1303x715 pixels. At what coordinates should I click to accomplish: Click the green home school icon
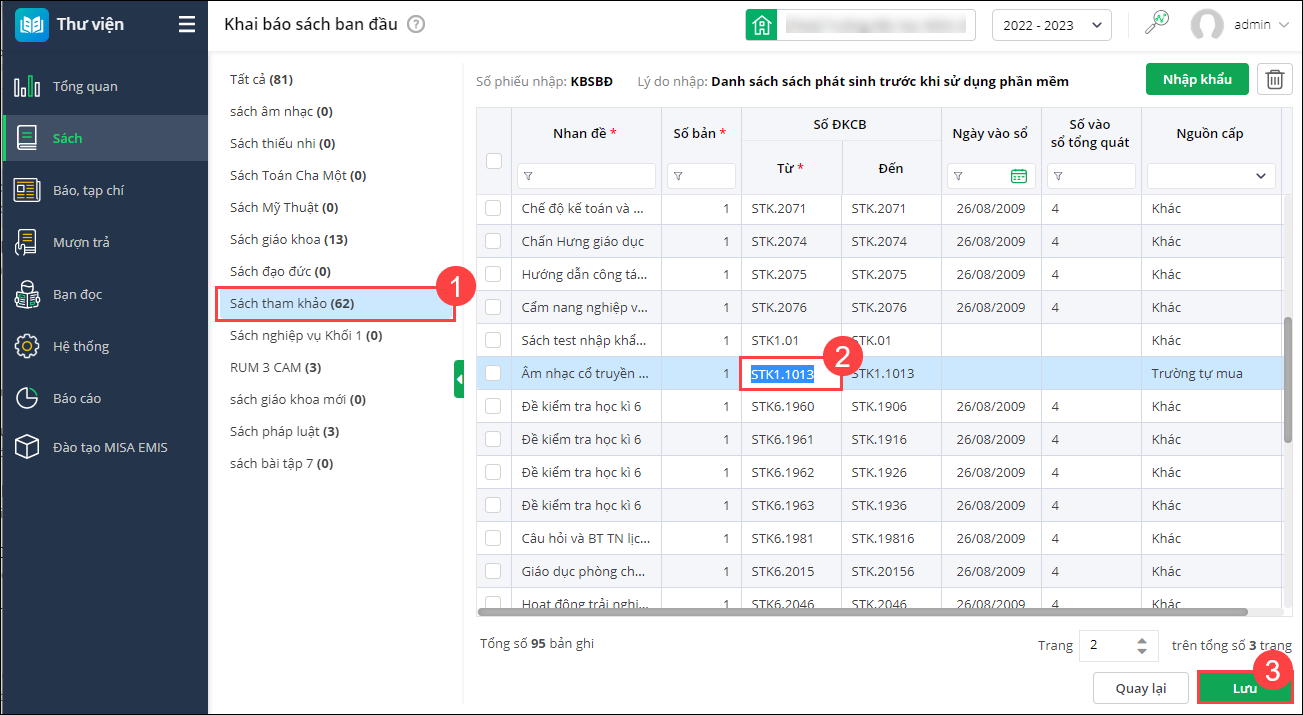(x=761, y=25)
